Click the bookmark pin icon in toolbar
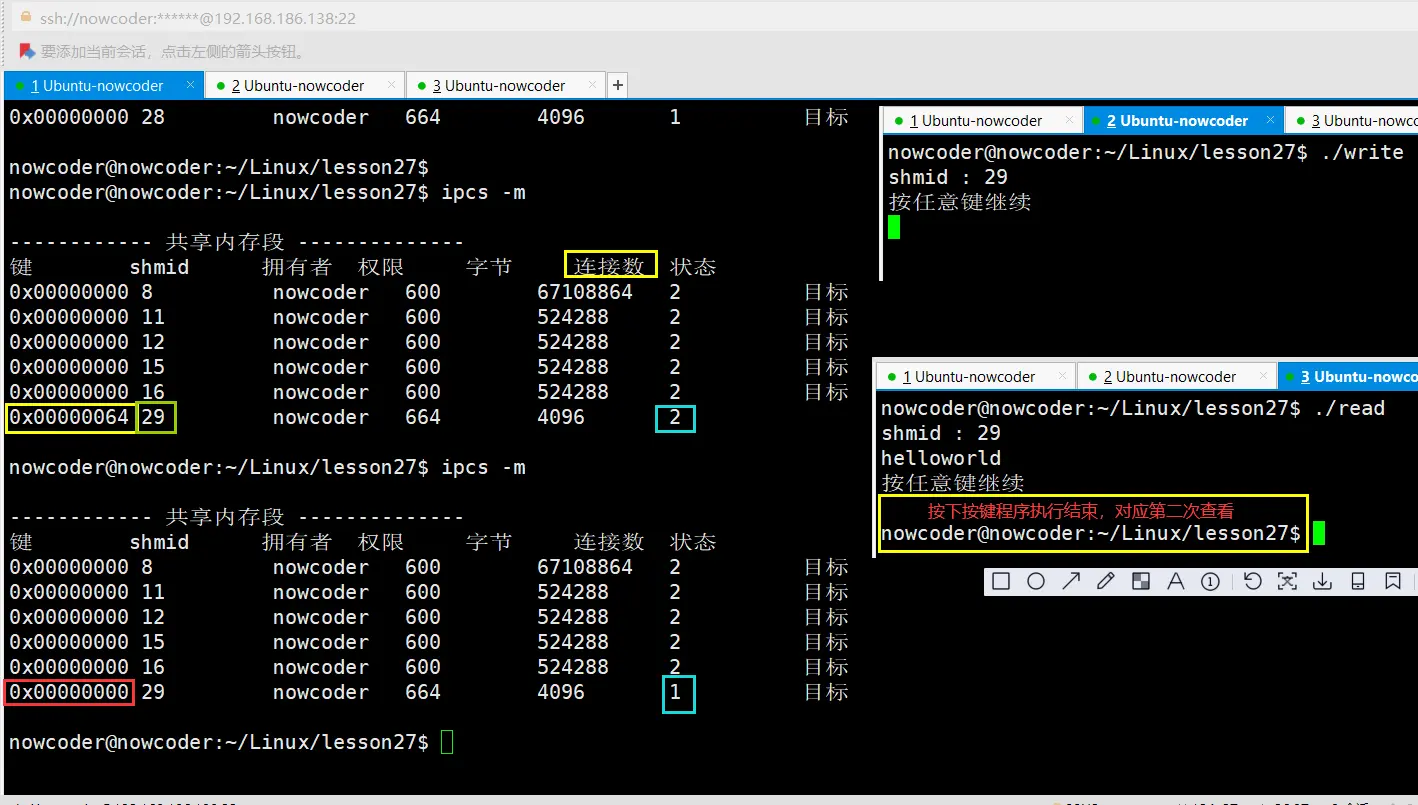Viewport: 1418px width, 805px height. tap(1392, 581)
